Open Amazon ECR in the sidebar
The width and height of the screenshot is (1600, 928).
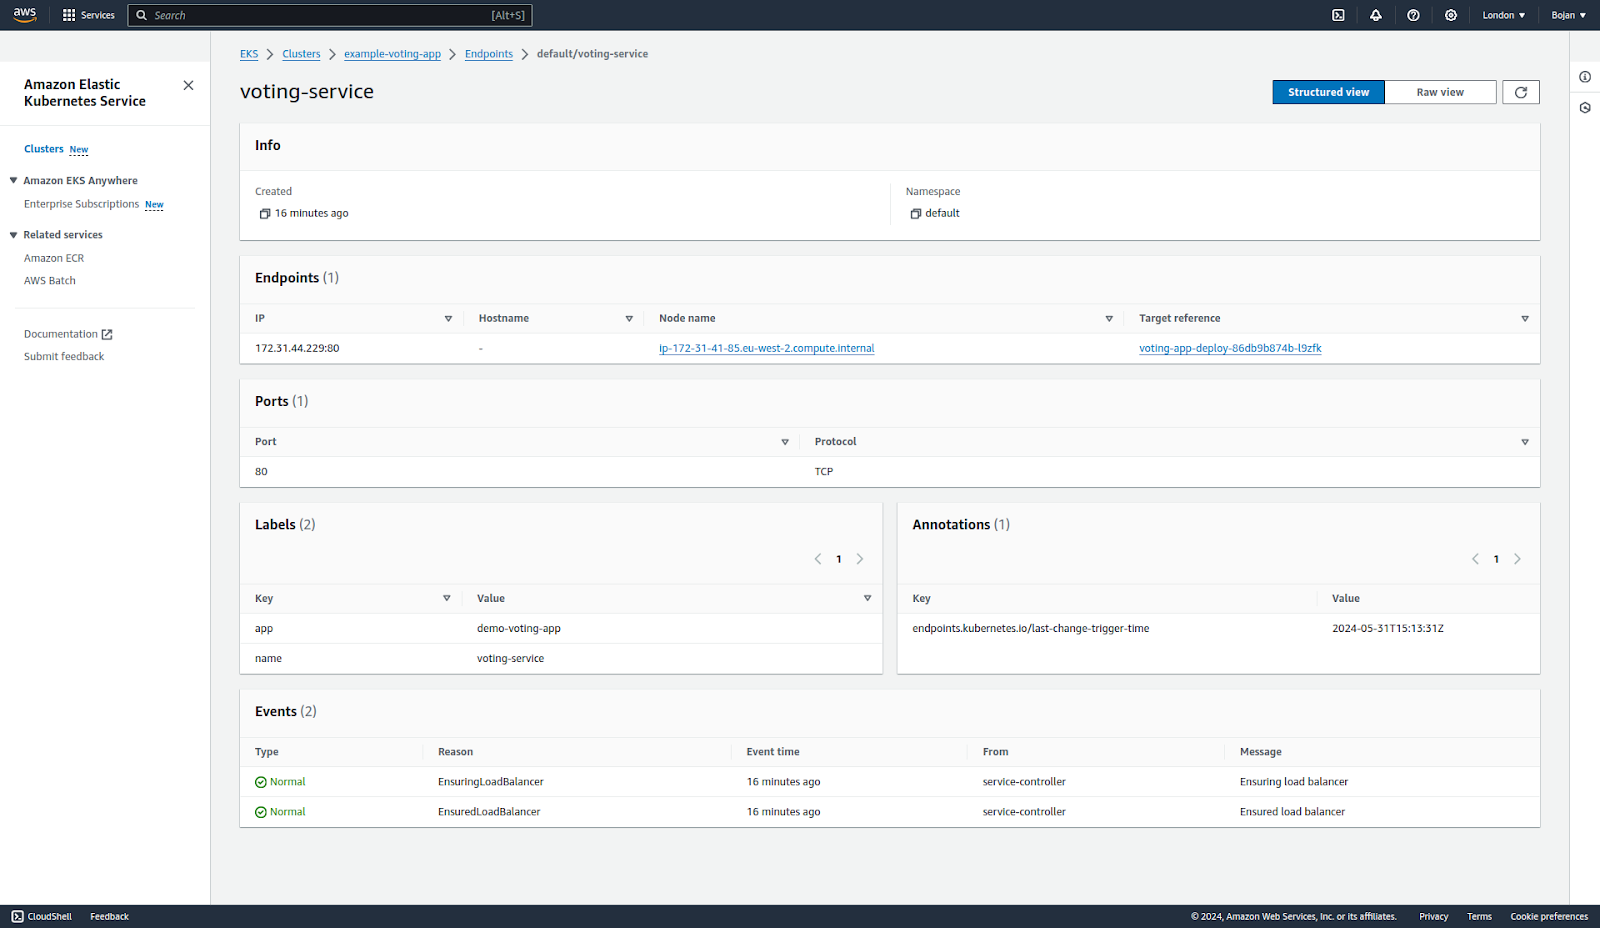[x=54, y=258]
